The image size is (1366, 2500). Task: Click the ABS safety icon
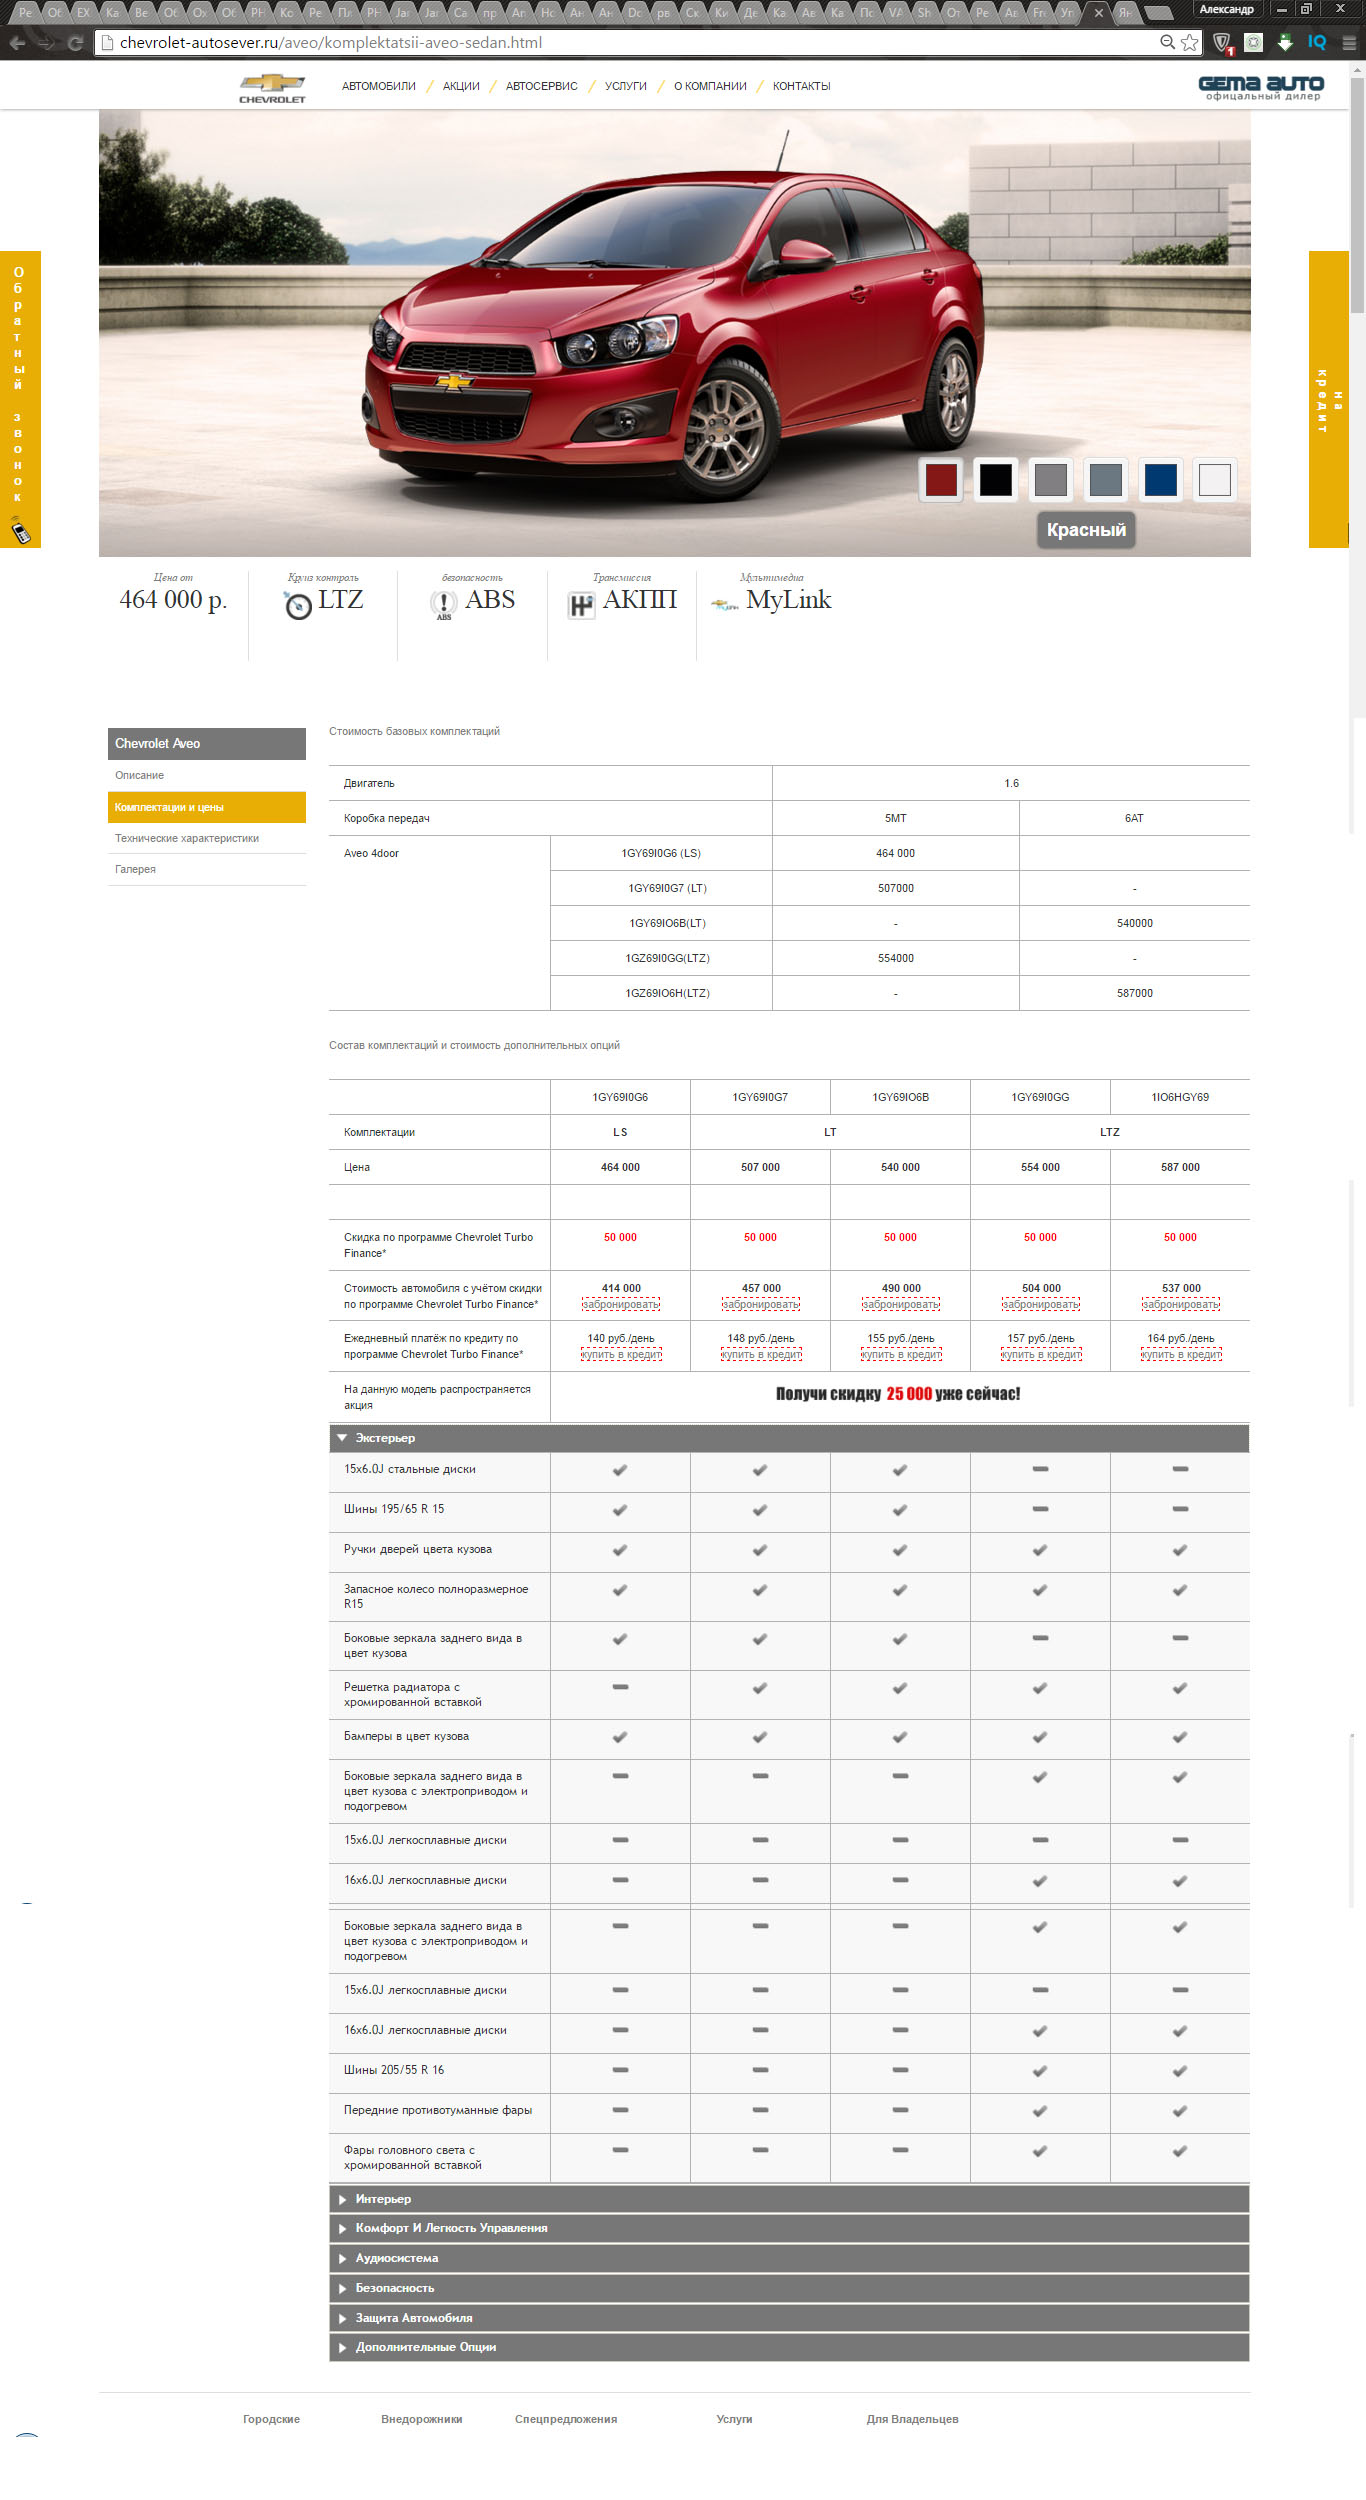point(444,604)
